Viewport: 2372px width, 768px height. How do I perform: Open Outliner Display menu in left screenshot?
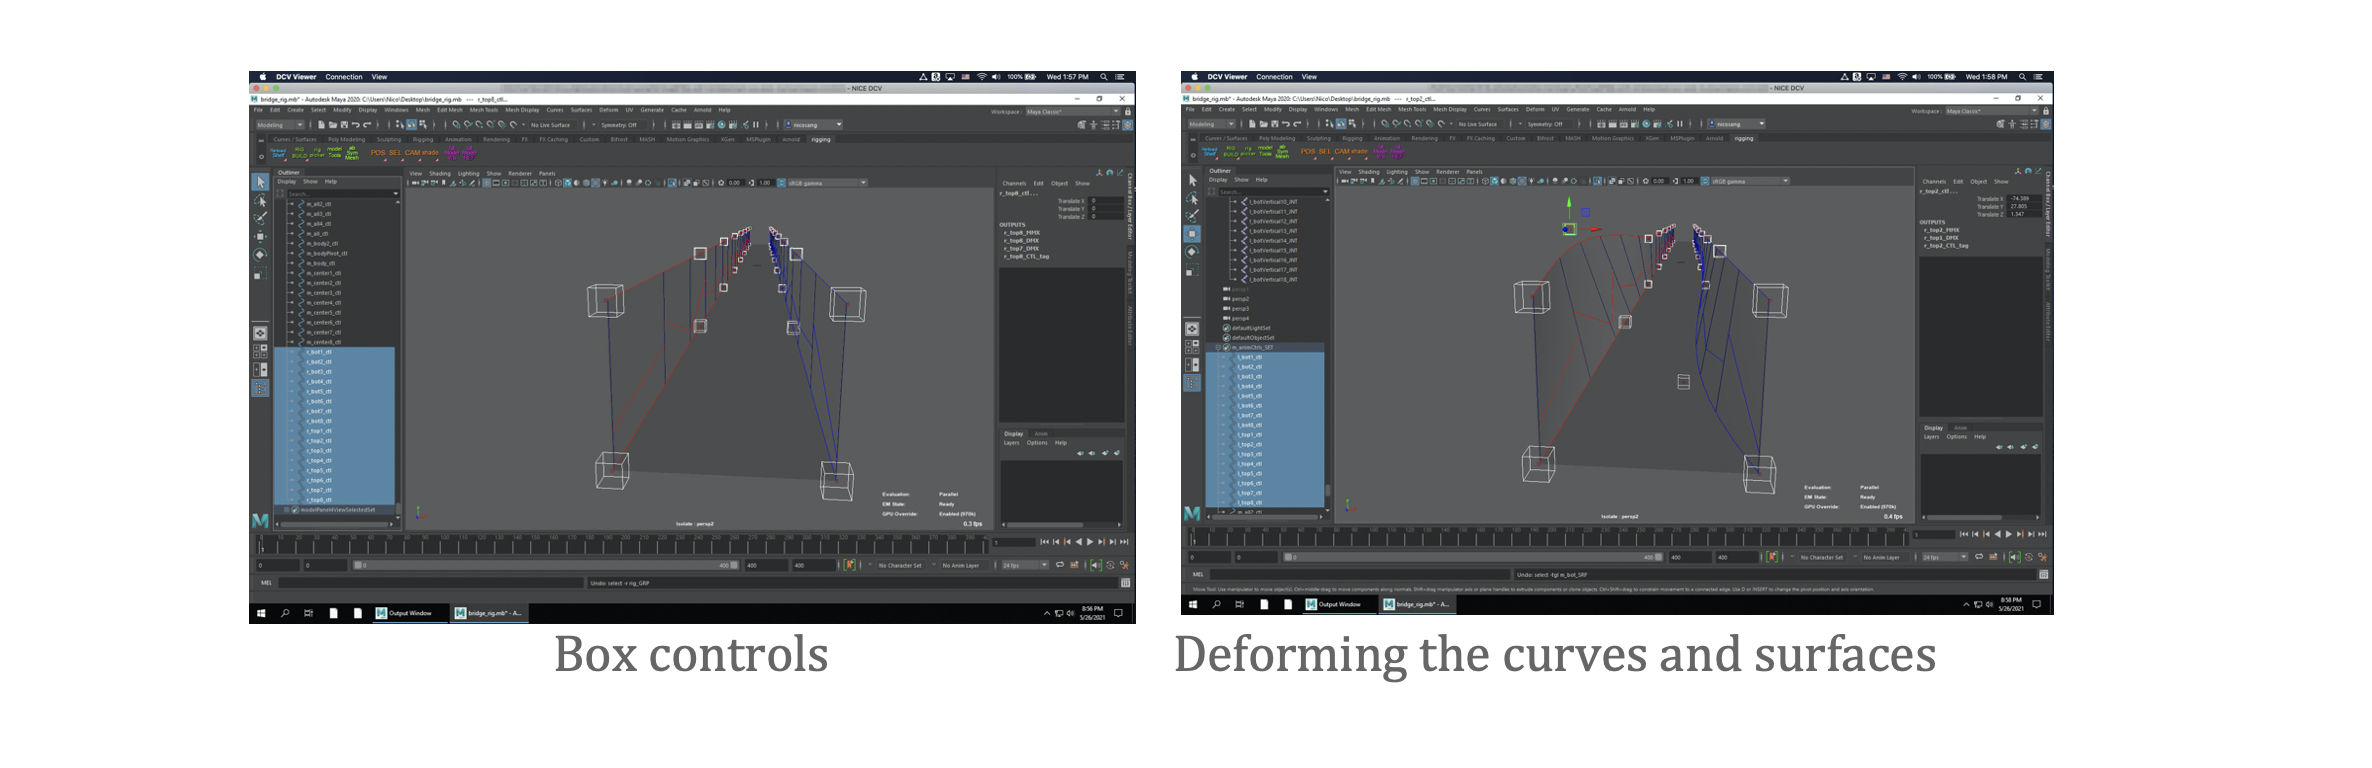coord(286,182)
